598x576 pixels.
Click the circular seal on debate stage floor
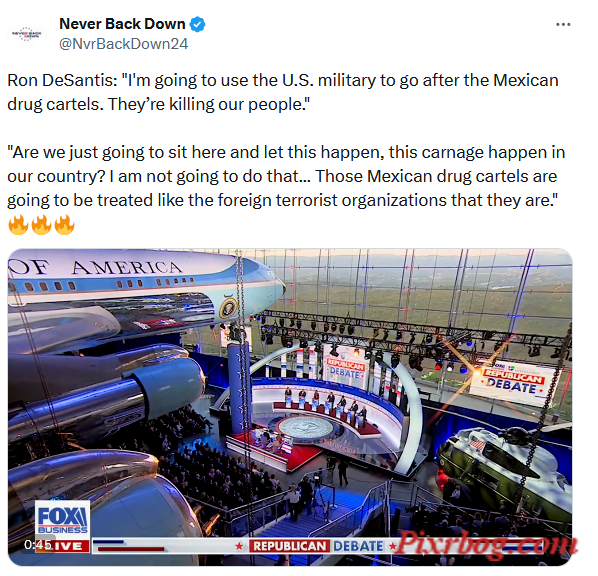[307, 428]
